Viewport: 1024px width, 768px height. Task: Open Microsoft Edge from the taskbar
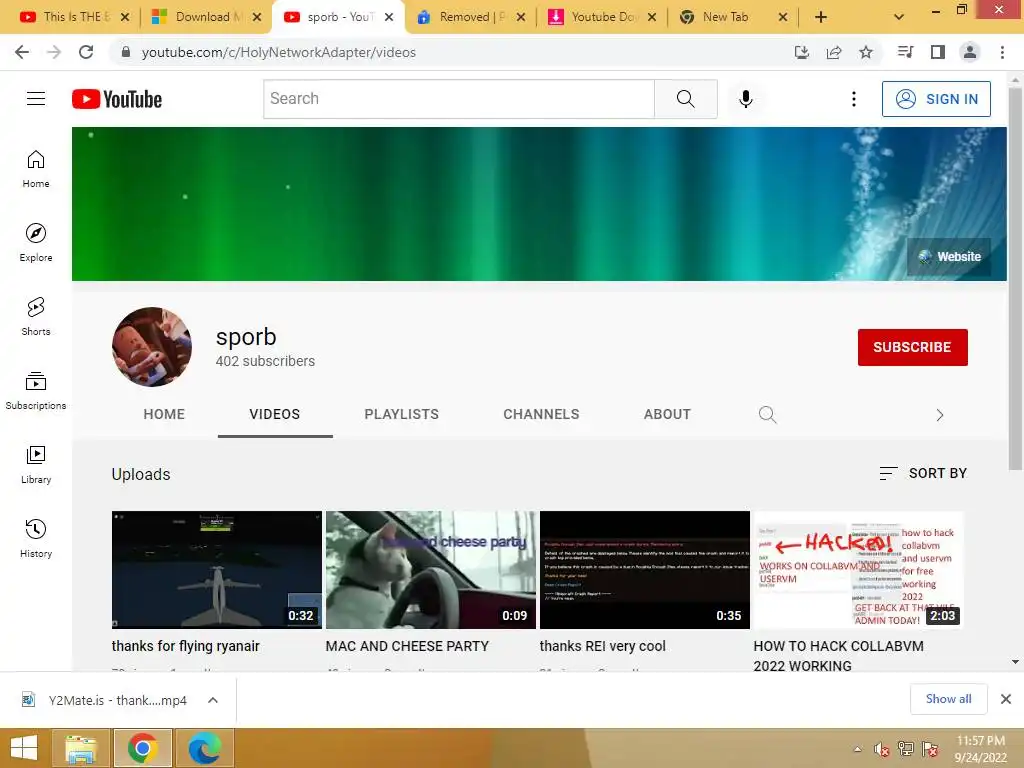click(205, 748)
